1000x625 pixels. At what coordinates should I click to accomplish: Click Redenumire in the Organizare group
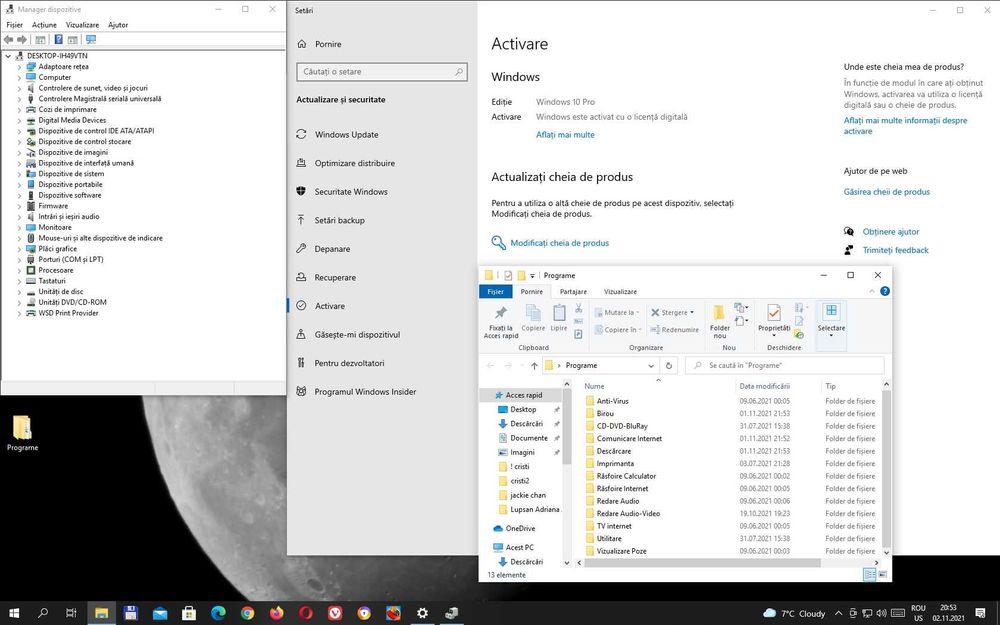tap(675, 330)
